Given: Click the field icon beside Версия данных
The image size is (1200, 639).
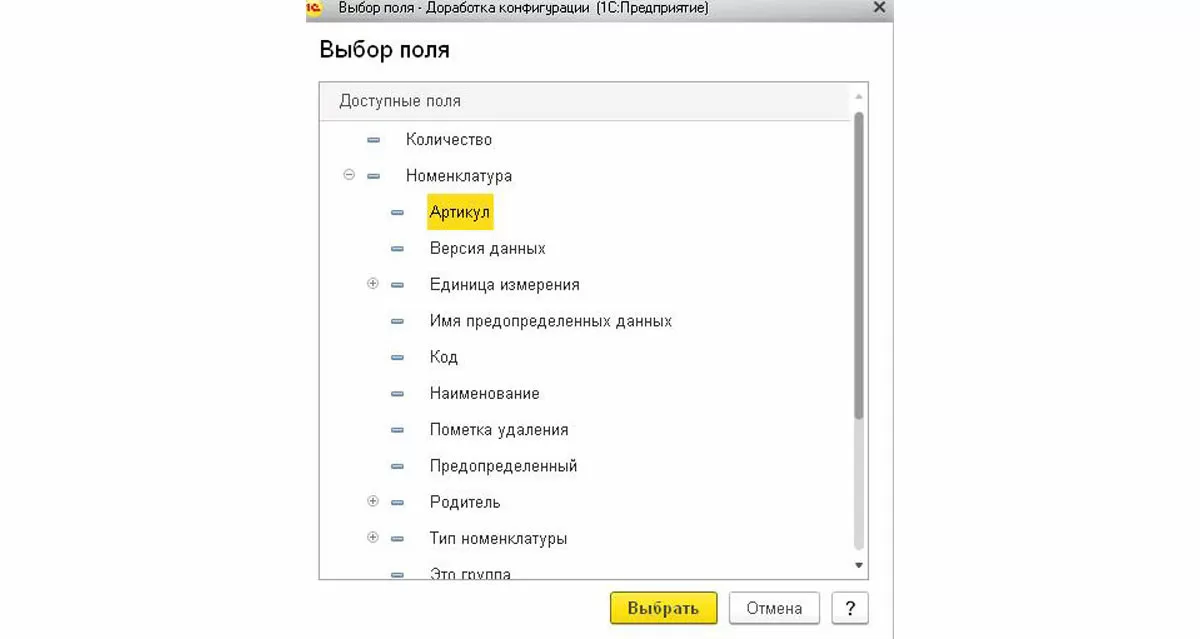Looking at the screenshot, I should point(397,248).
